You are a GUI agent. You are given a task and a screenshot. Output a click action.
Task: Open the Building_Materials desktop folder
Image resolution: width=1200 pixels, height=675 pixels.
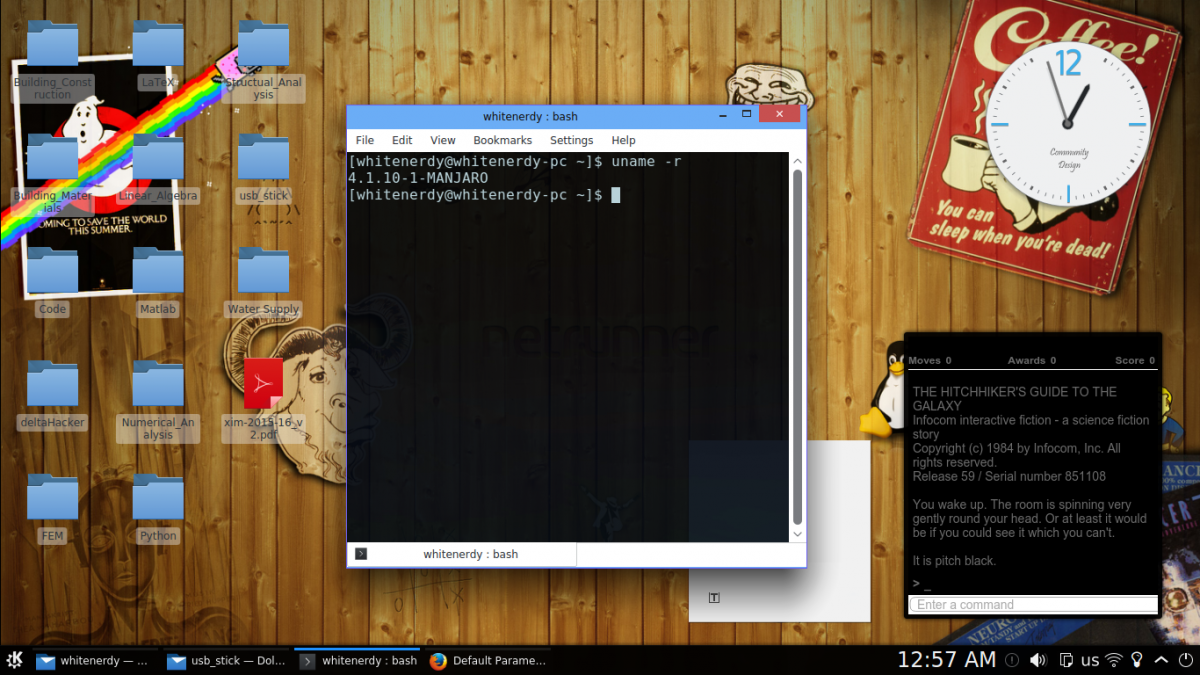click(53, 157)
